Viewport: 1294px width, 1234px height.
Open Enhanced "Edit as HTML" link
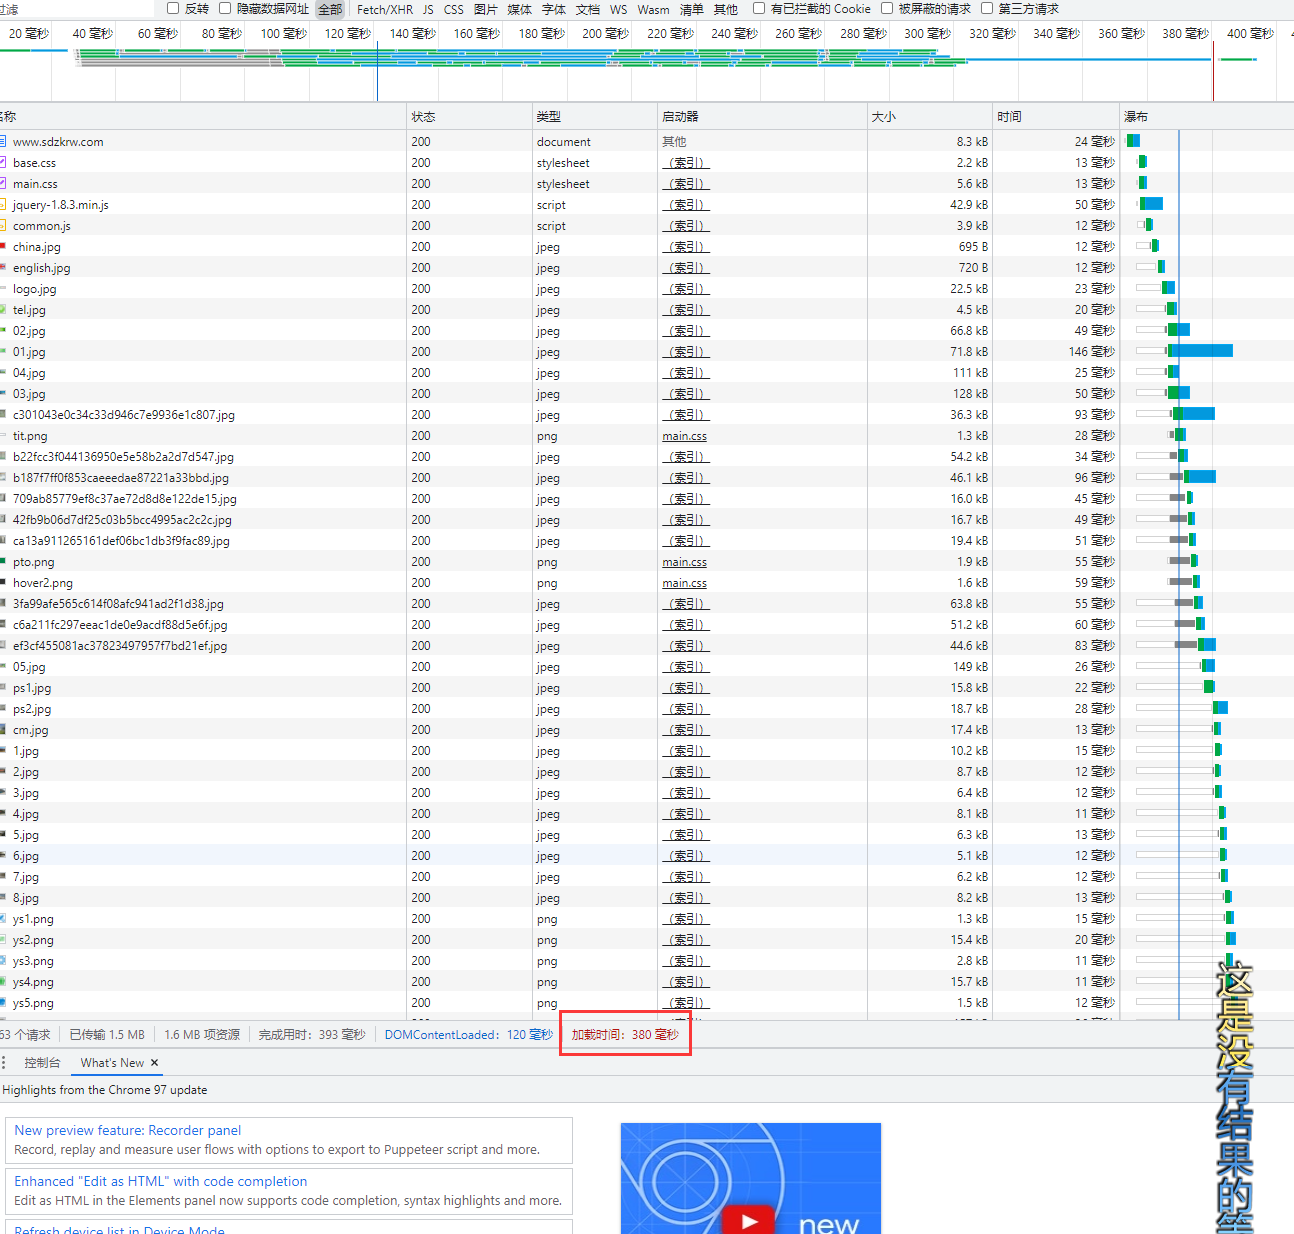pos(160,1181)
